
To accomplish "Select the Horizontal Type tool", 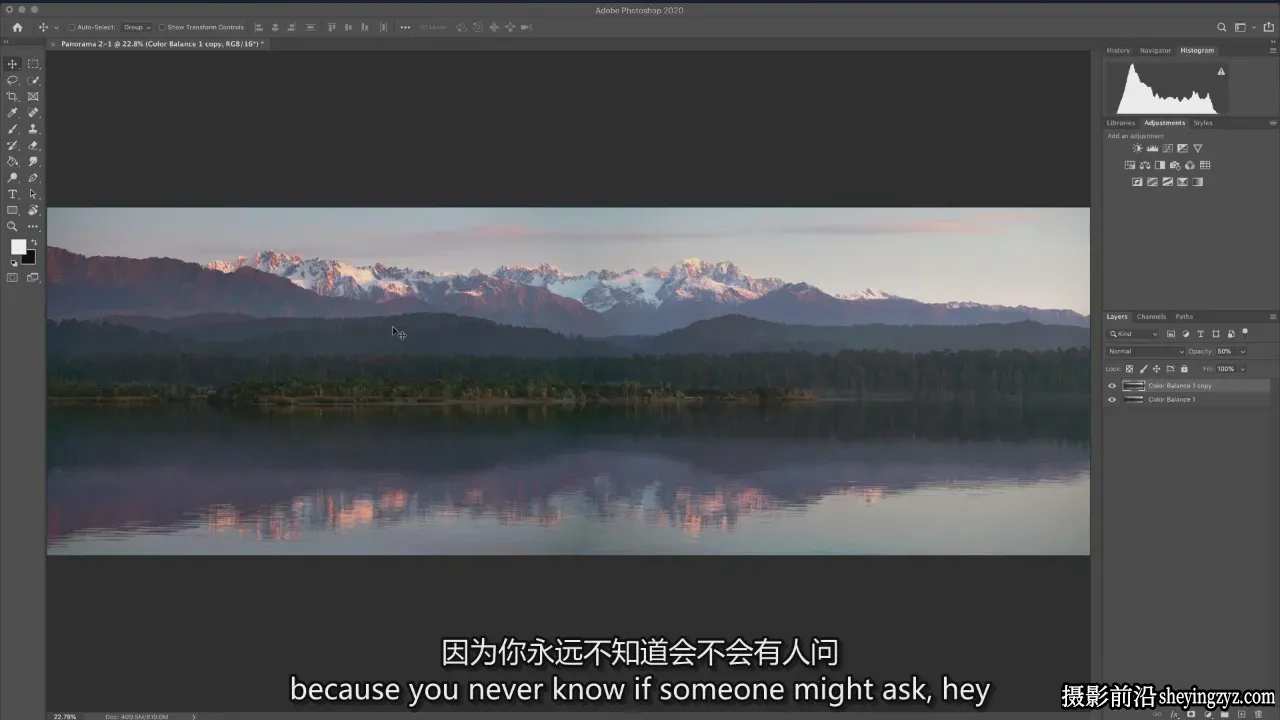I will (12, 194).
